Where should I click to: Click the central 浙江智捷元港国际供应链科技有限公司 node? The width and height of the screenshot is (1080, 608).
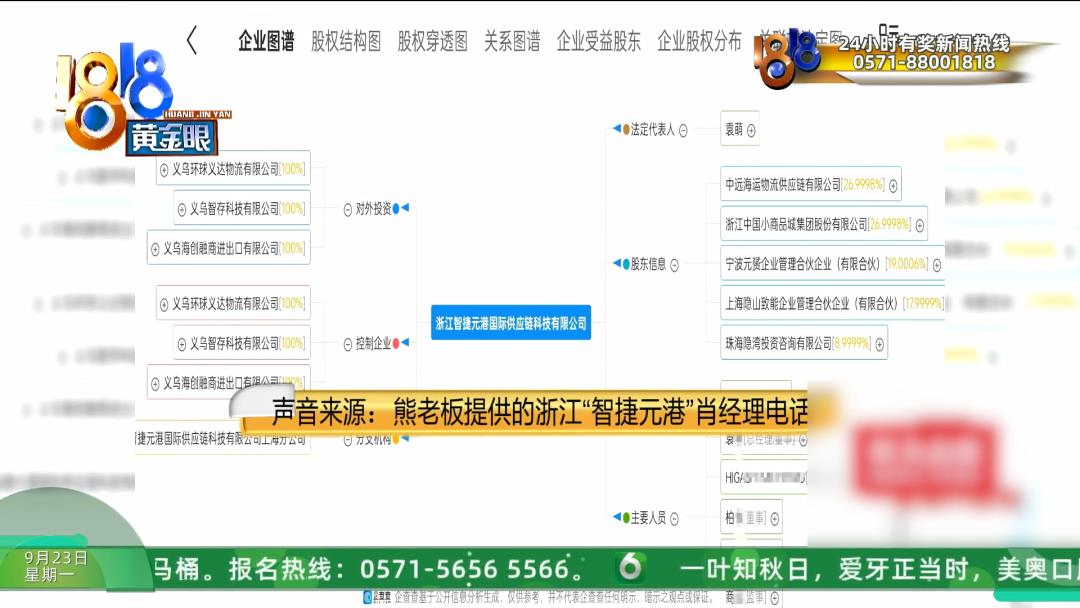[x=511, y=323]
